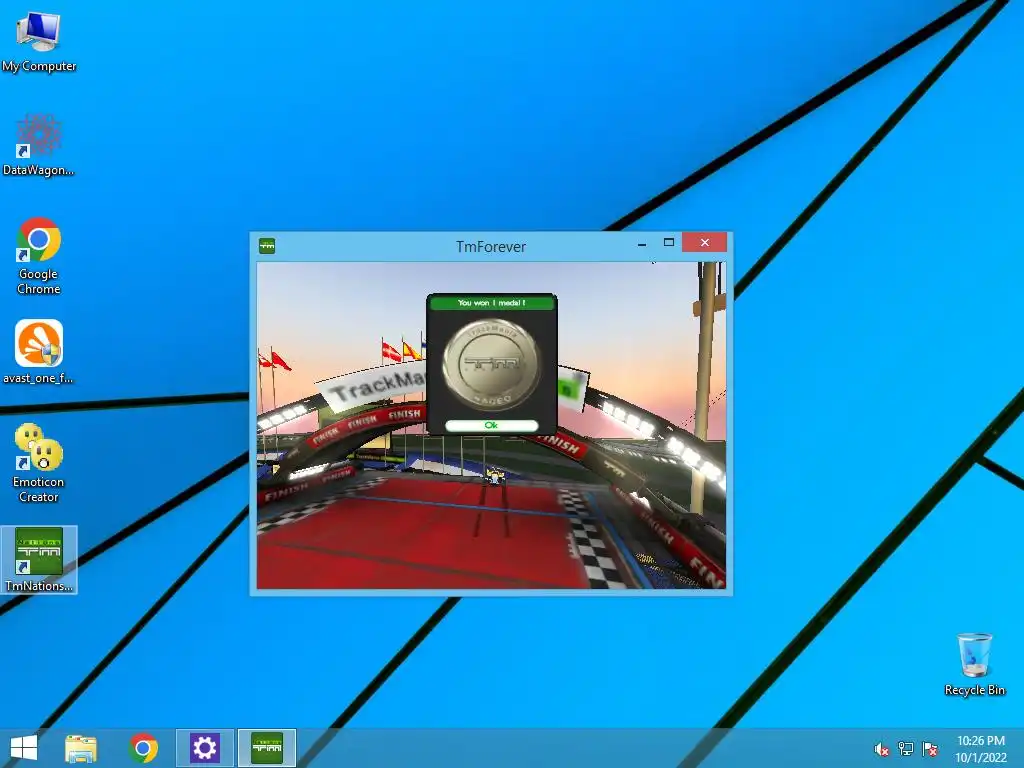Open the Action Center flag icon
This screenshot has height=768, width=1024.
(x=930, y=748)
